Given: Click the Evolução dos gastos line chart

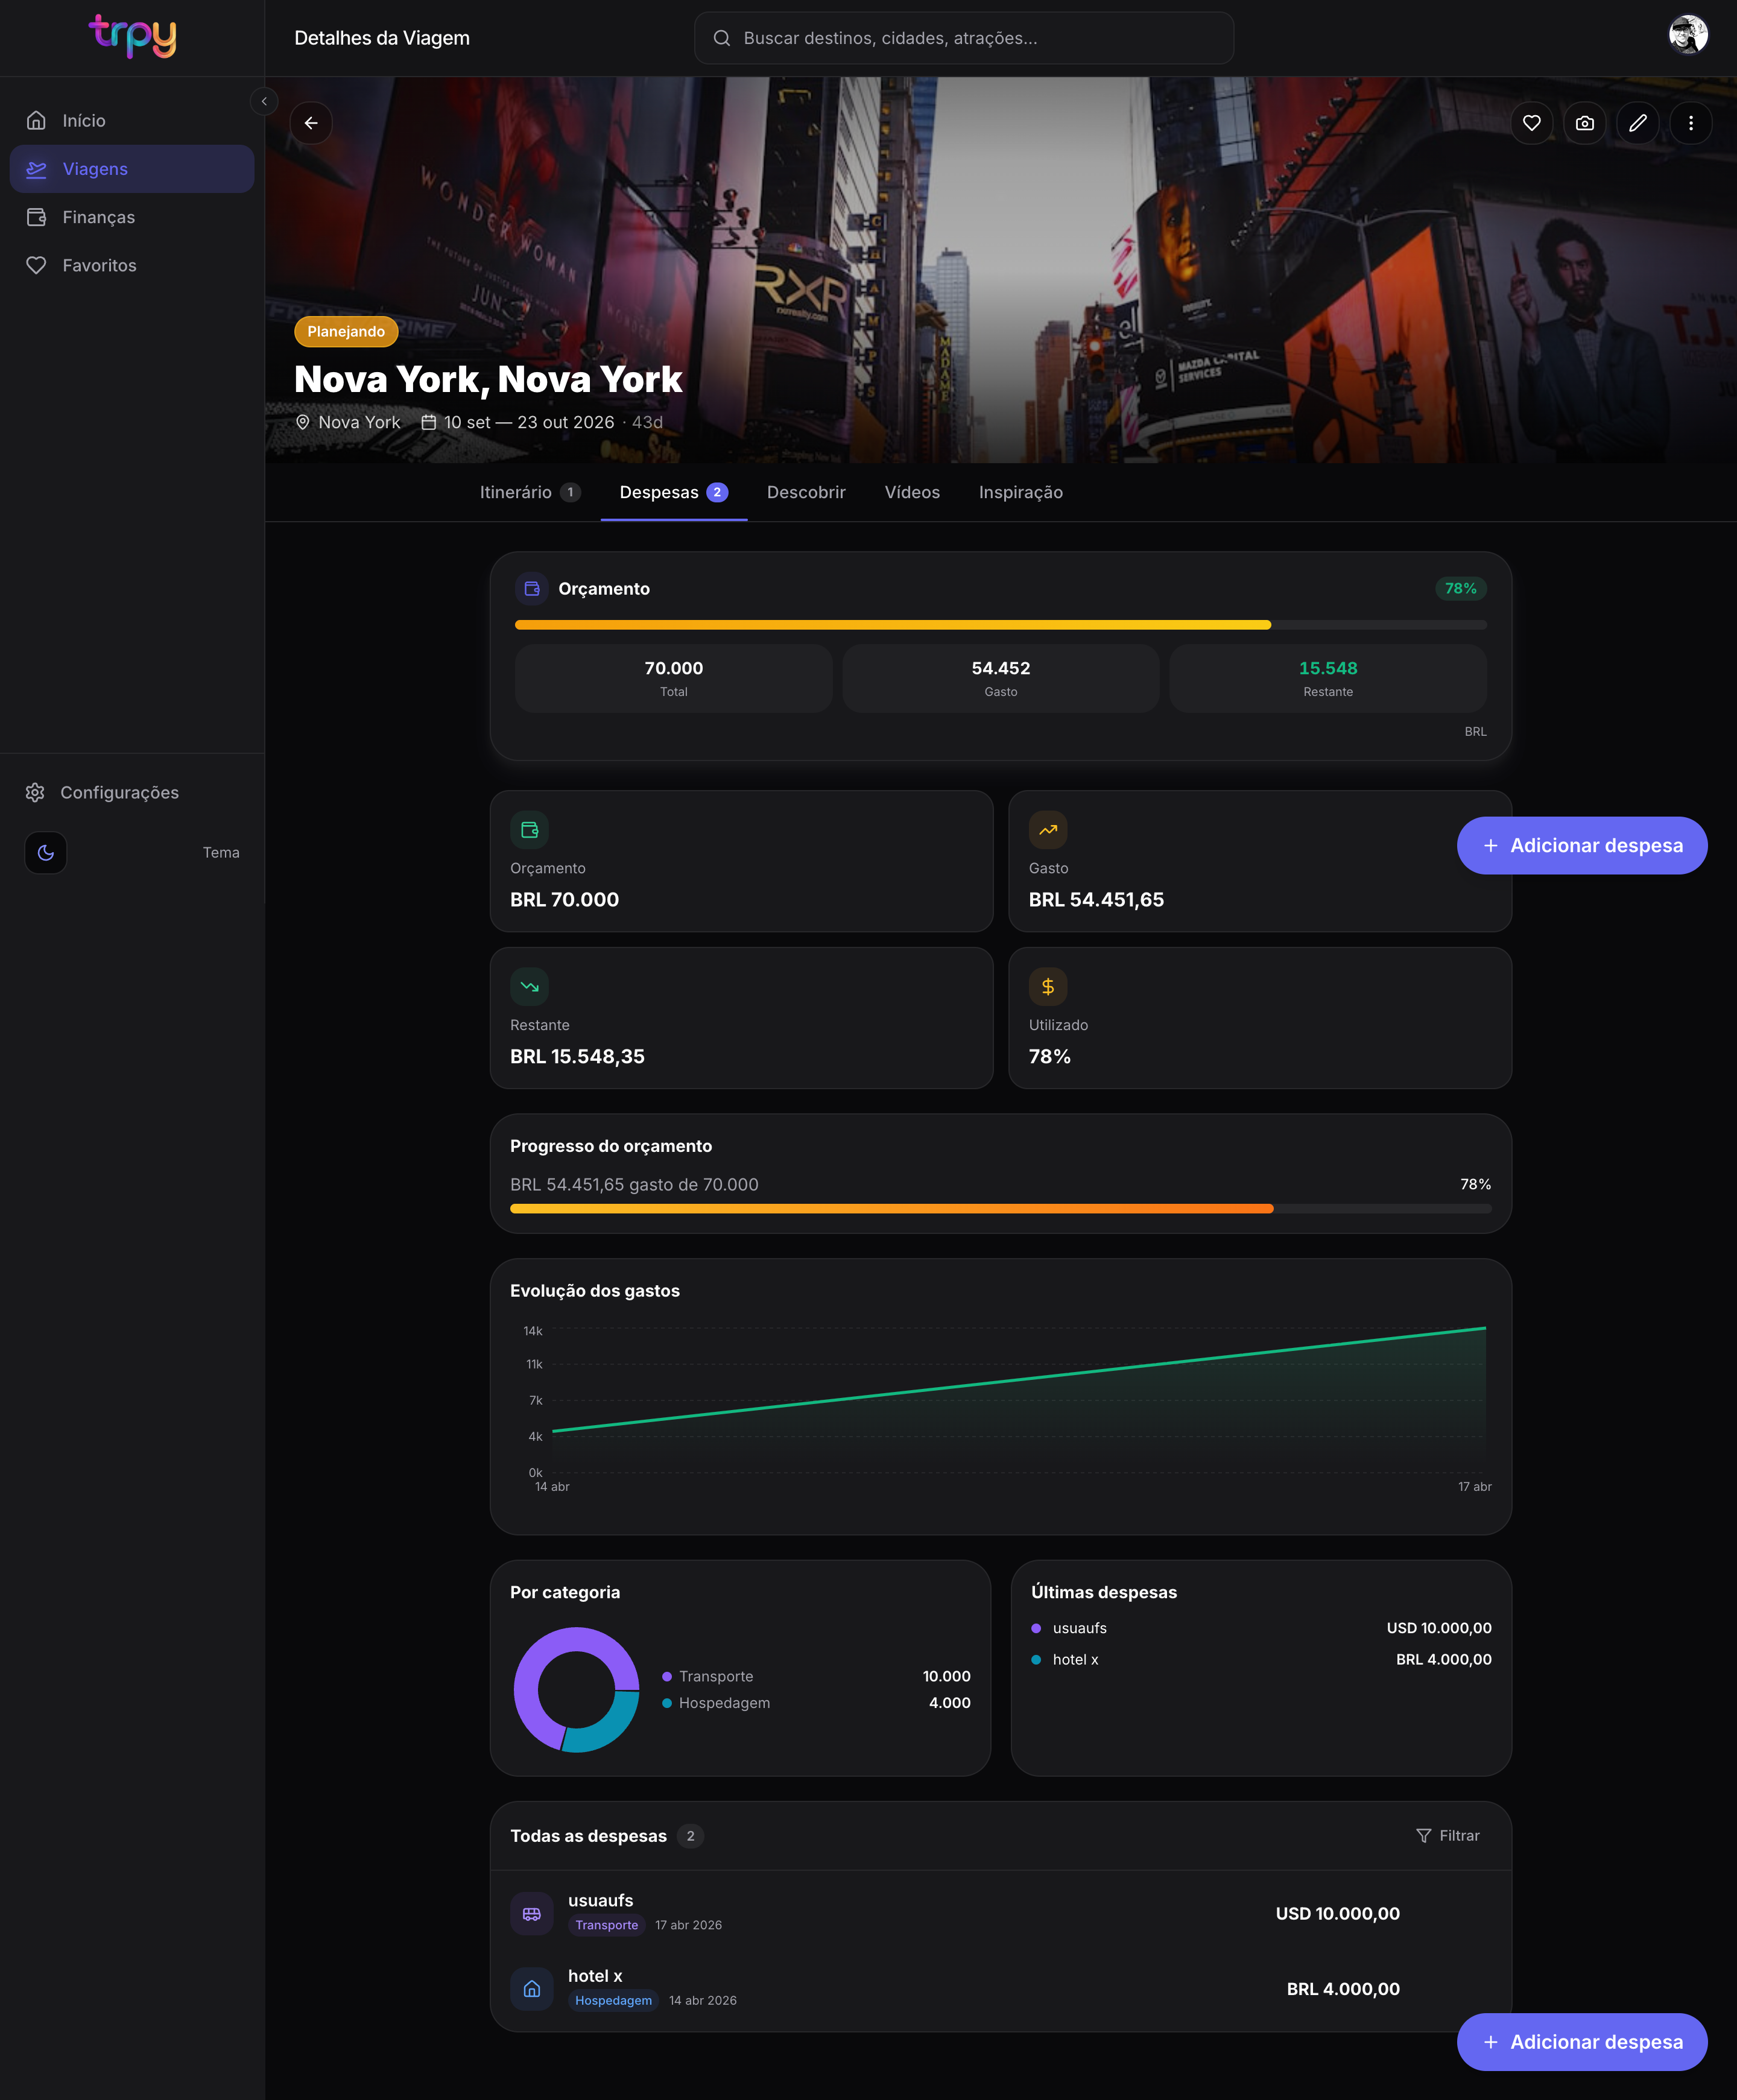Looking at the screenshot, I should point(1018,1400).
